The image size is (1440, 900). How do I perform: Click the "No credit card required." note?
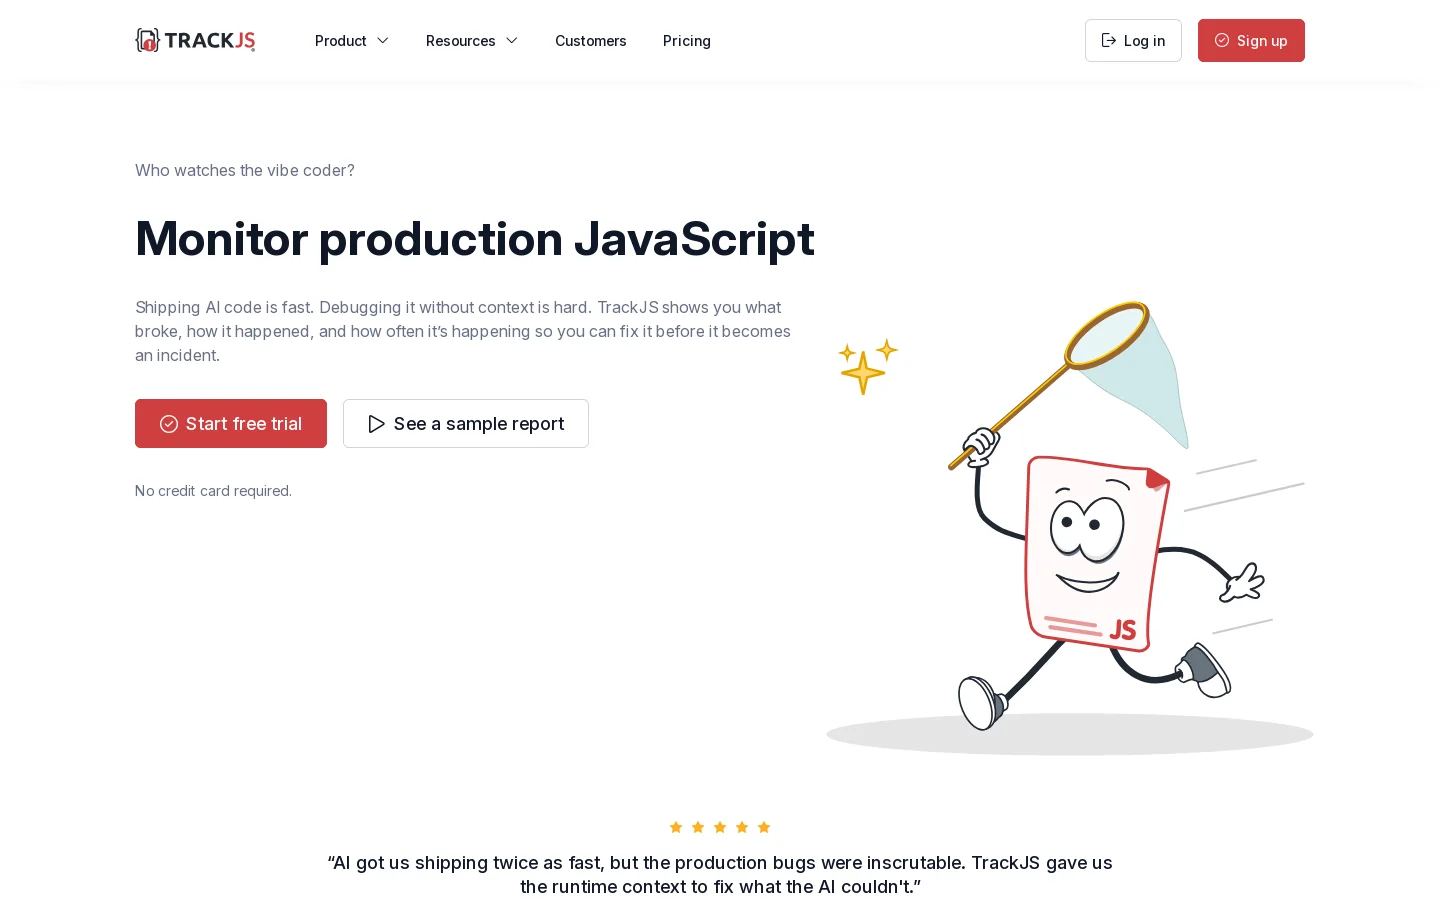[214, 491]
